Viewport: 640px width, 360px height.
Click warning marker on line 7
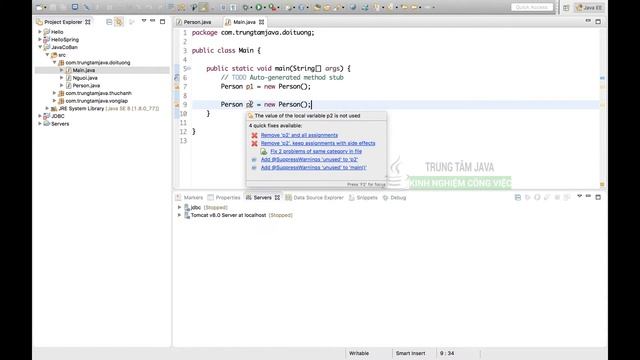[x=177, y=87]
